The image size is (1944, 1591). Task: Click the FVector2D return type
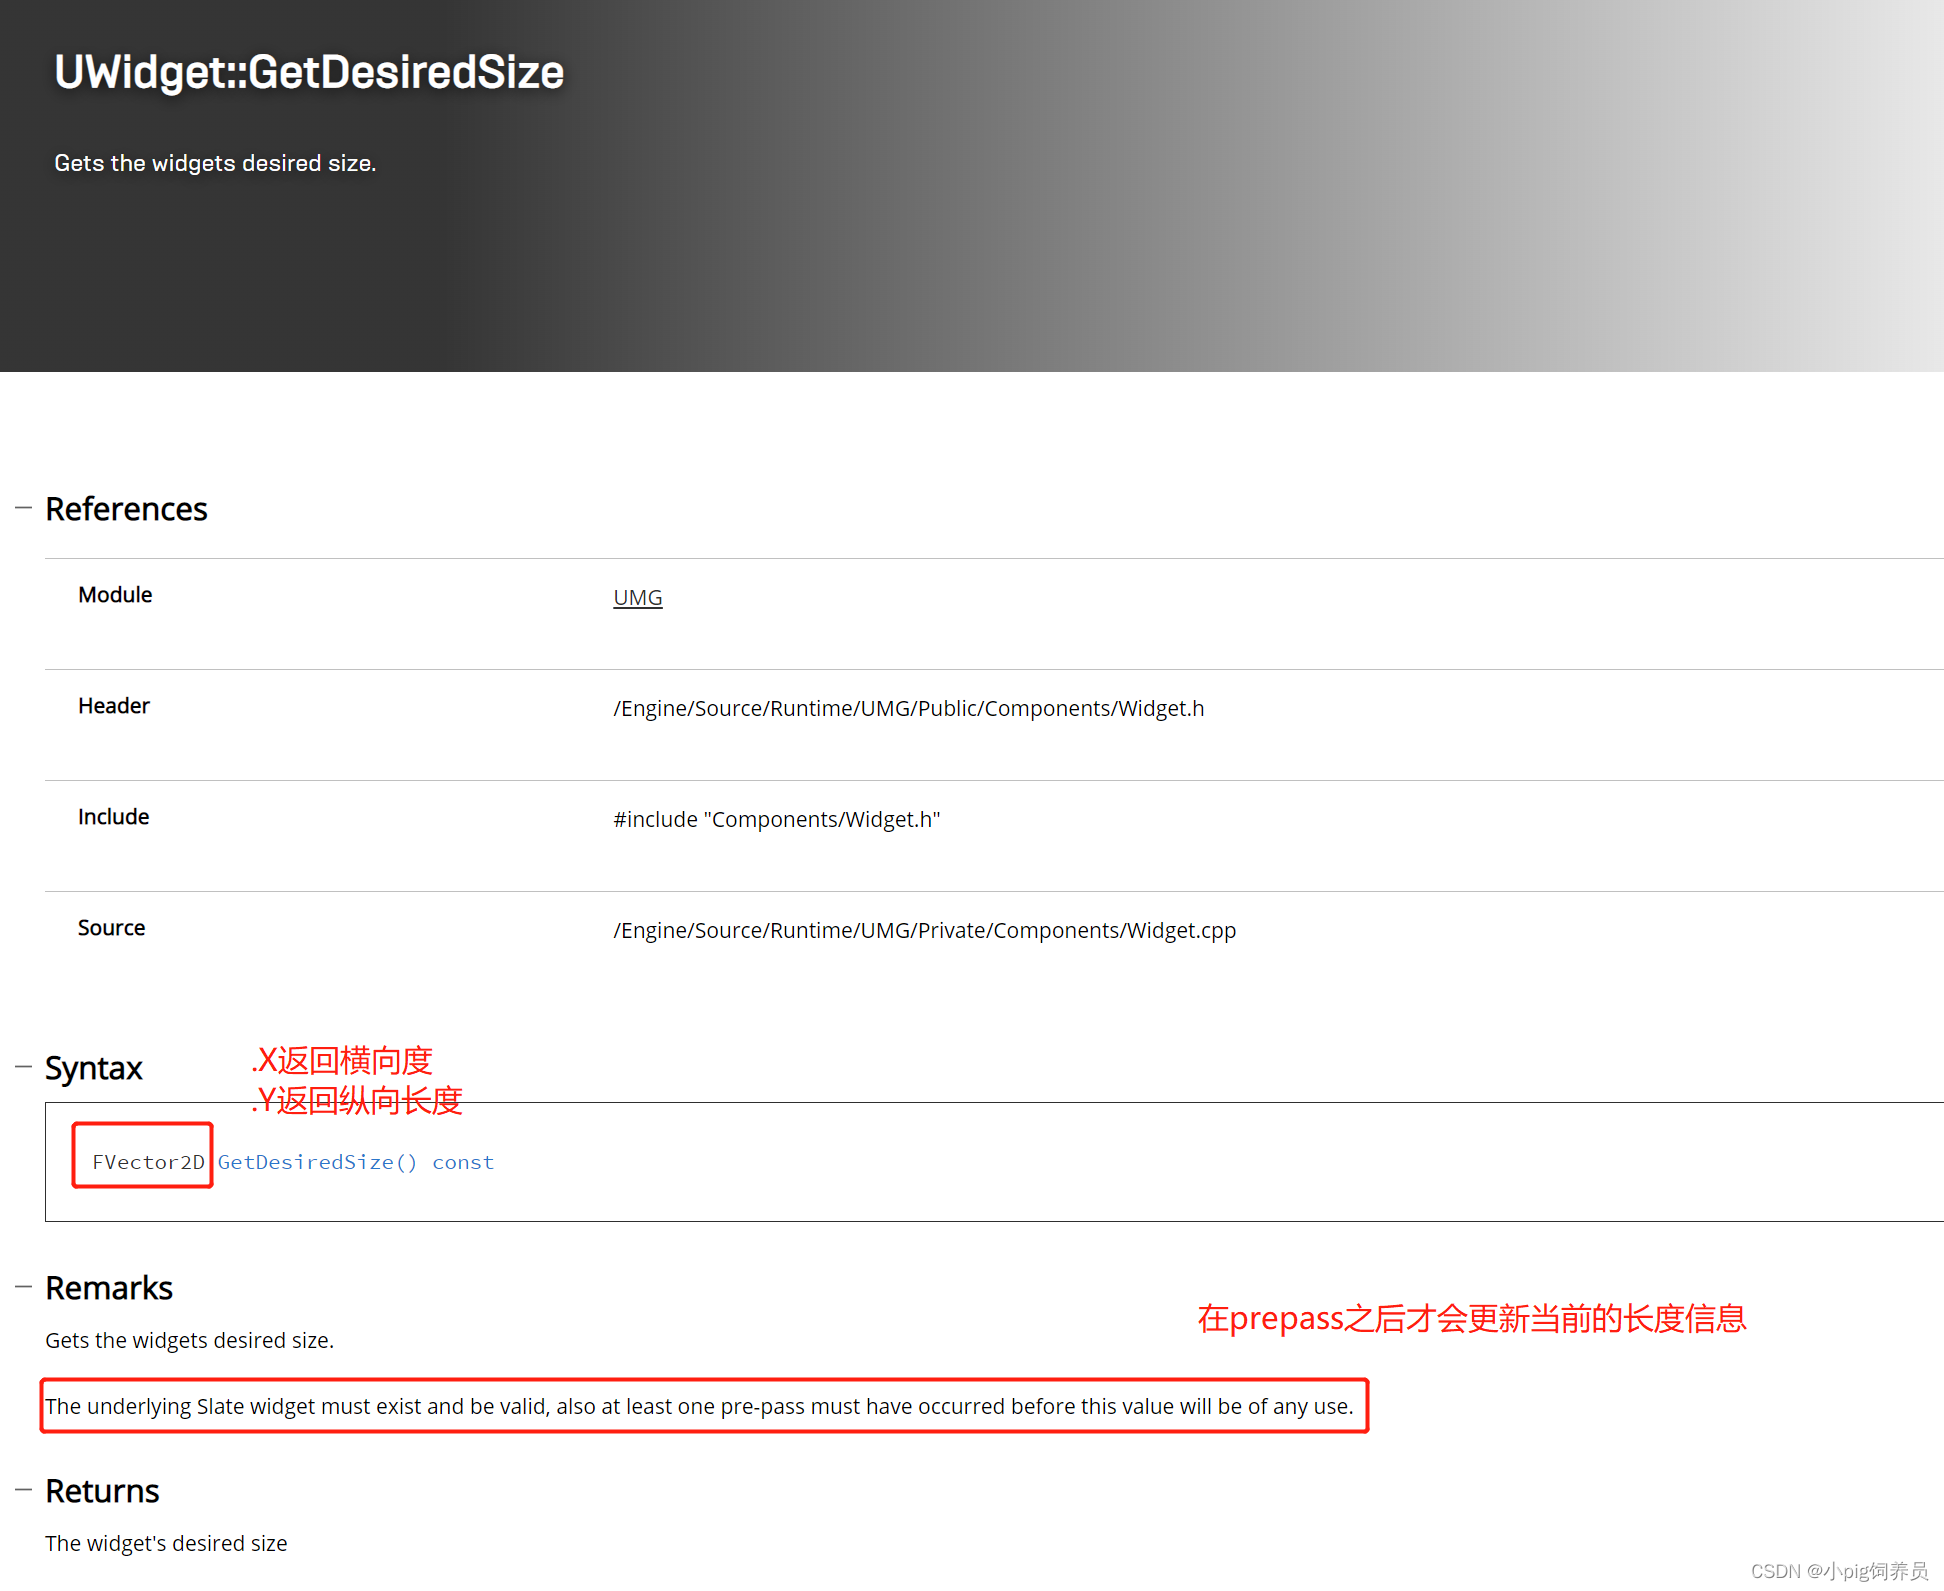(x=148, y=1162)
